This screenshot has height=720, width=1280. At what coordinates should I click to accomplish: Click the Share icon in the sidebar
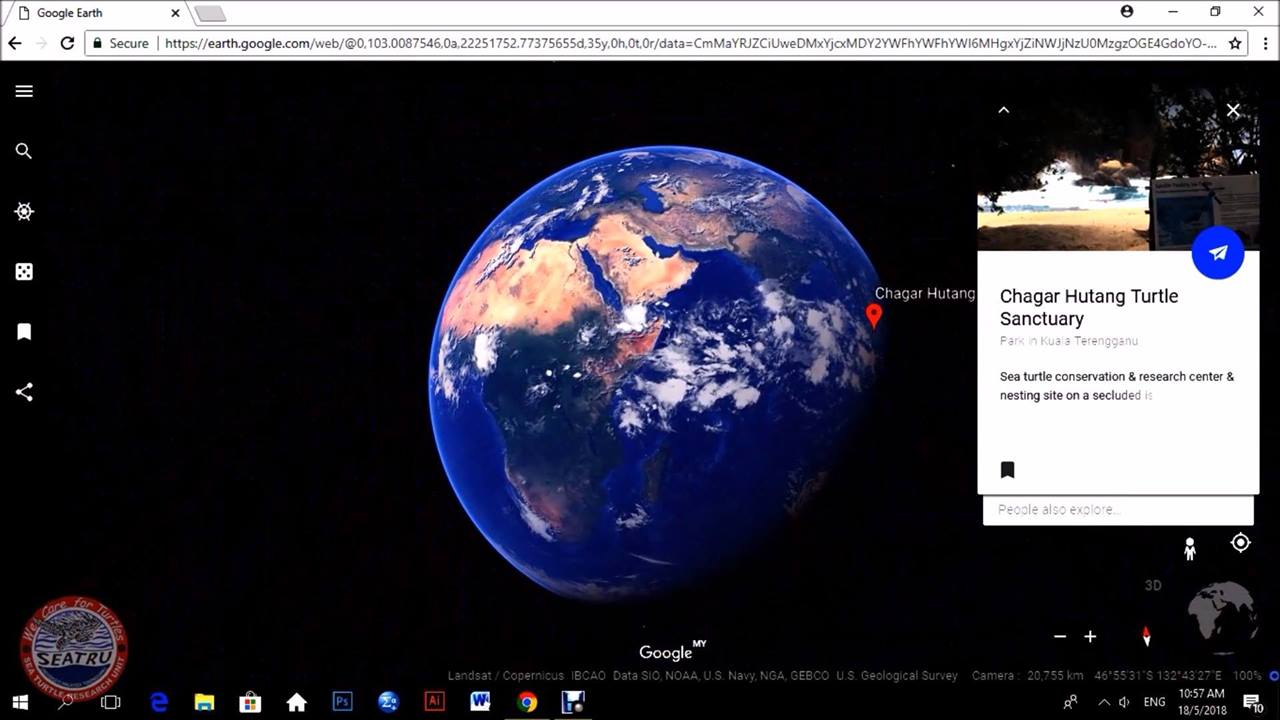pos(24,392)
